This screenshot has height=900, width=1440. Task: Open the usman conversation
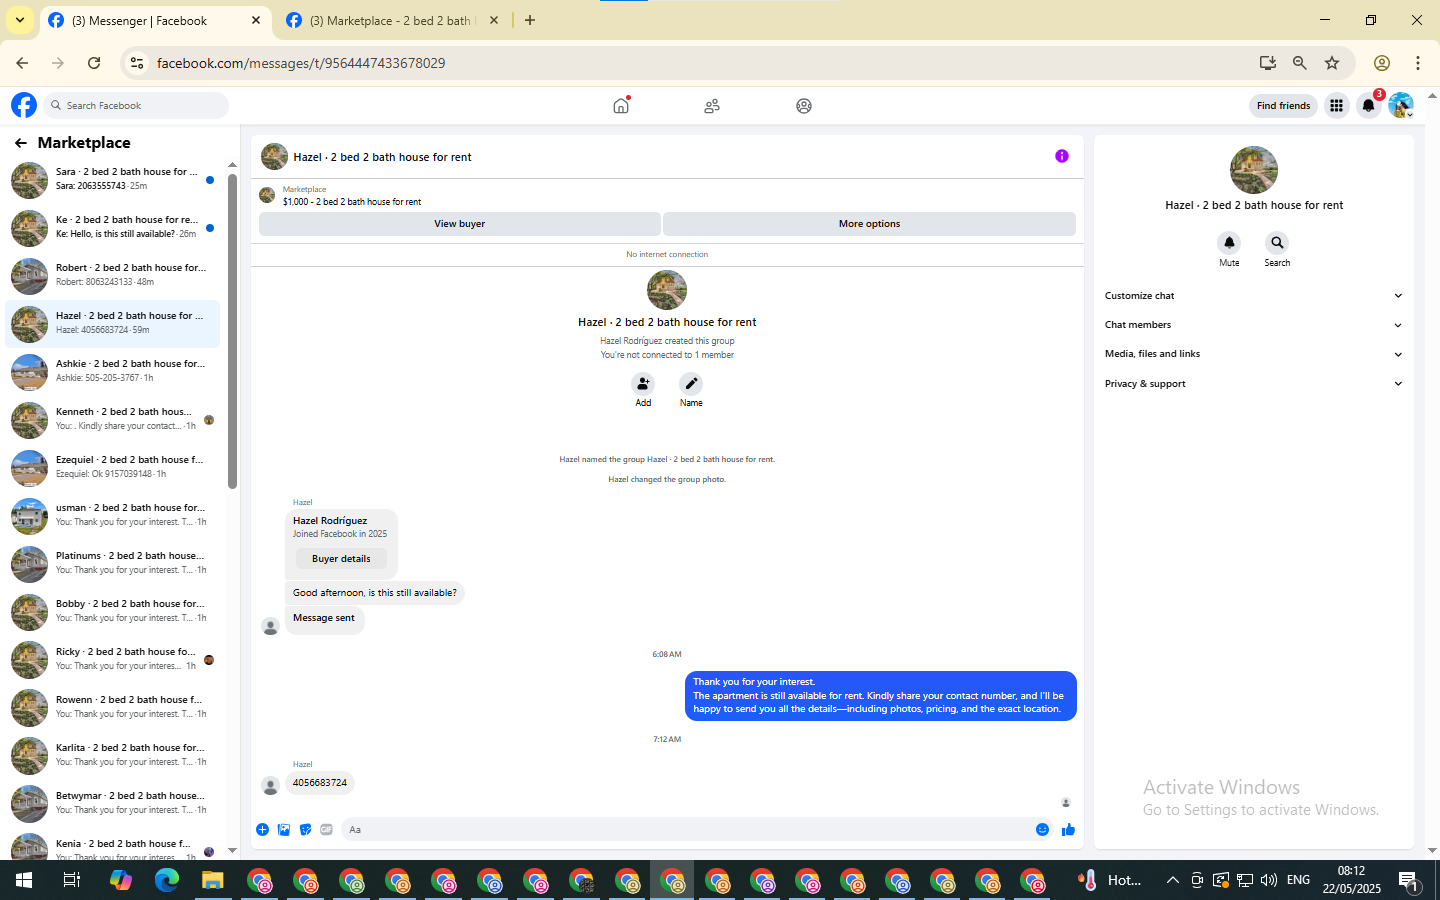tap(112, 516)
